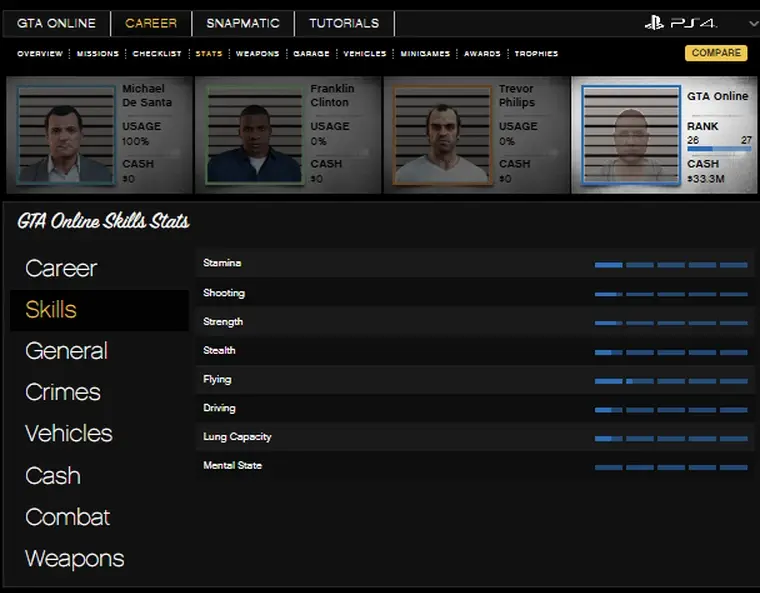Open the Tutorials tab

pyautogui.click(x=344, y=23)
